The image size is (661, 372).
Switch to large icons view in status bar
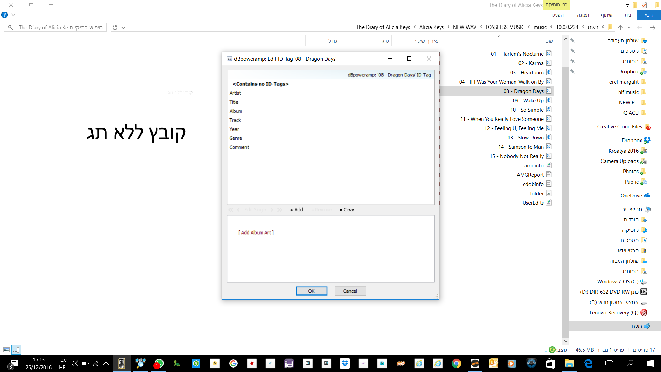(16, 350)
